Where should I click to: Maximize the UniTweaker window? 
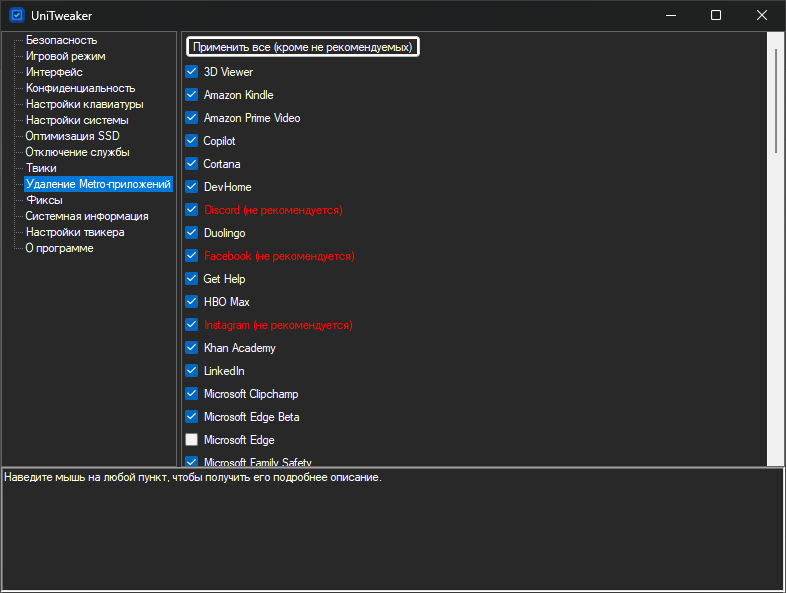tap(716, 15)
